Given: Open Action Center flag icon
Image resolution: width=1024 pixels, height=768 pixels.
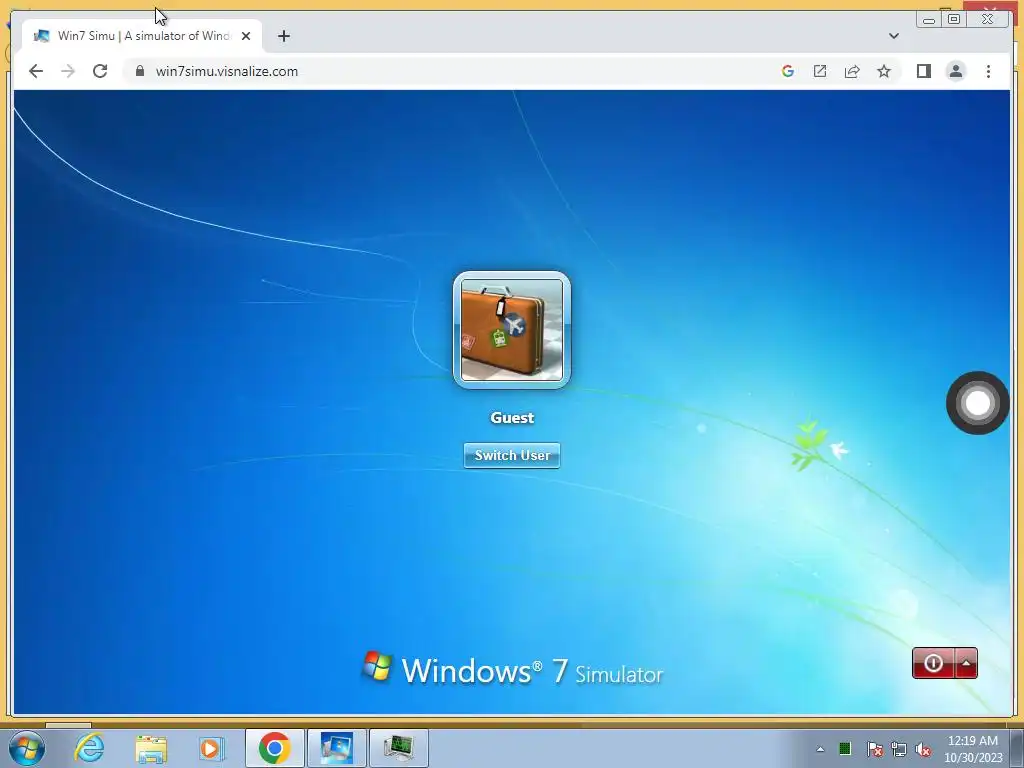Looking at the screenshot, I should click(x=874, y=749).
